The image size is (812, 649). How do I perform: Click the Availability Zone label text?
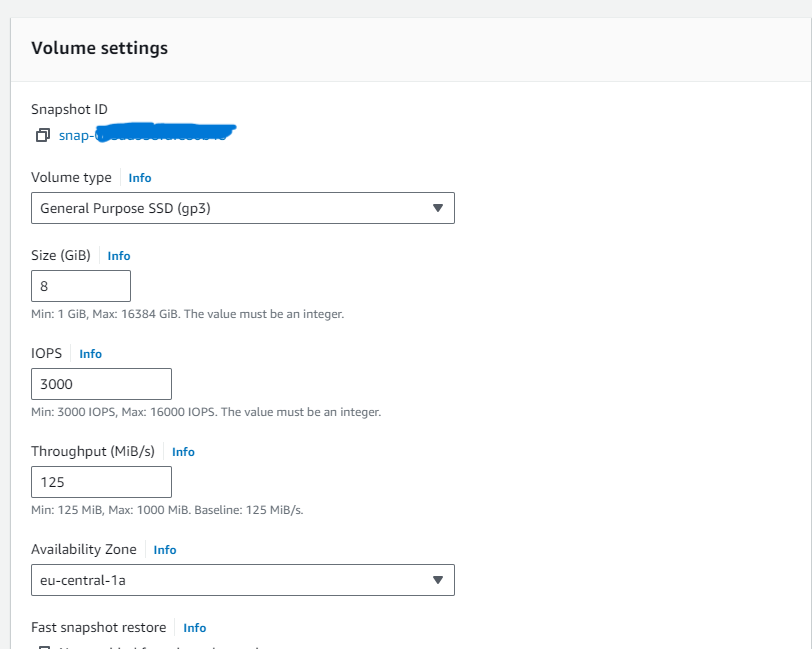click(x=84, y=549)
